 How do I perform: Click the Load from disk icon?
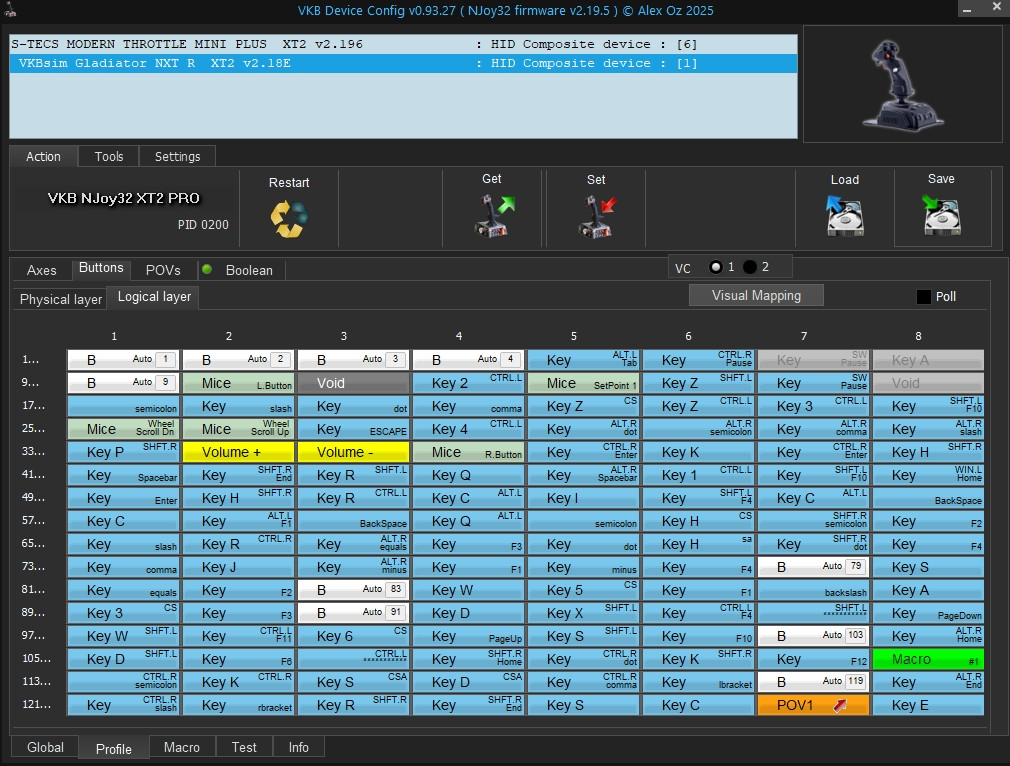tap(845, 215)
